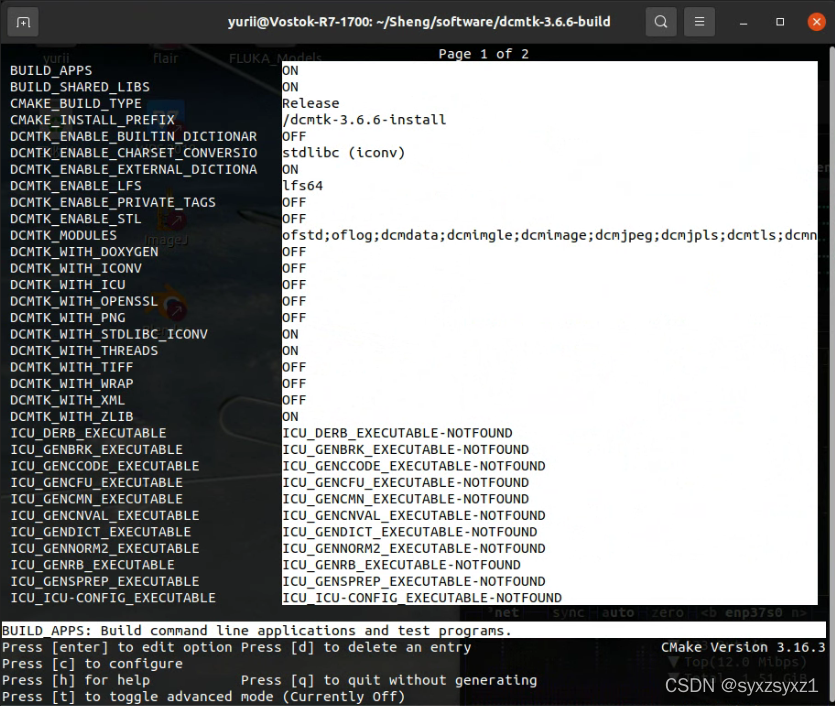Open the terminal hamburger menu
835x706 pixels.
tap(699, 22)
